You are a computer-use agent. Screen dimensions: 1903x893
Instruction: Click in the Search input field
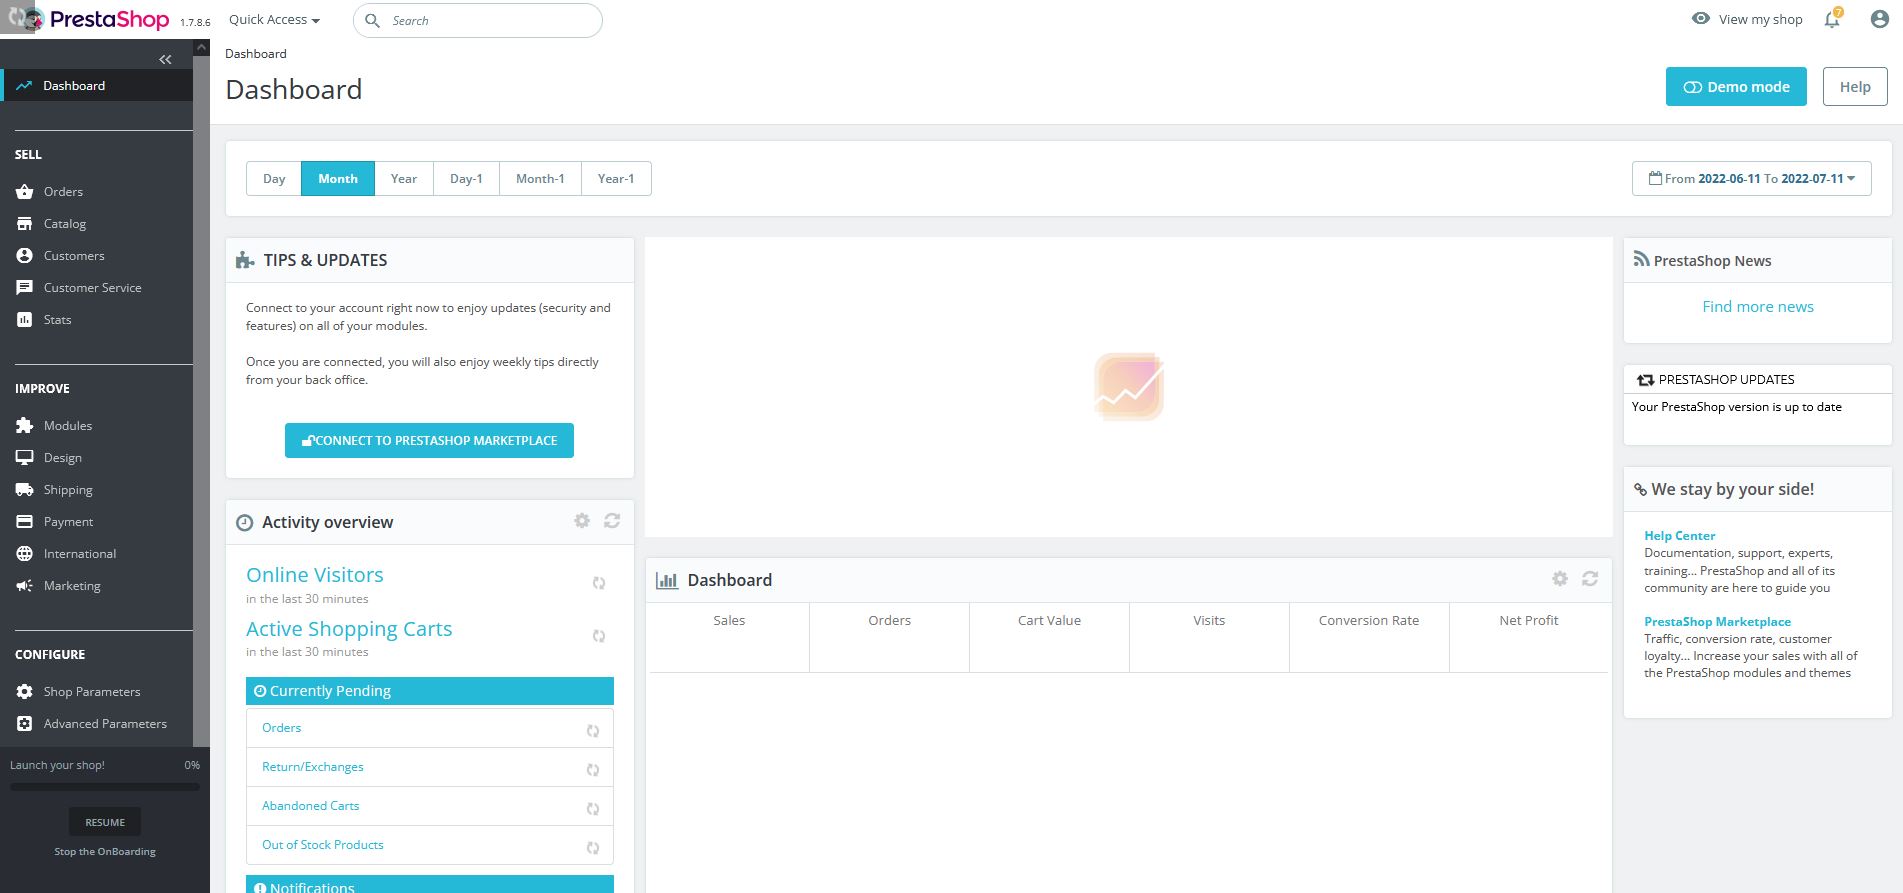click(478, 20)
